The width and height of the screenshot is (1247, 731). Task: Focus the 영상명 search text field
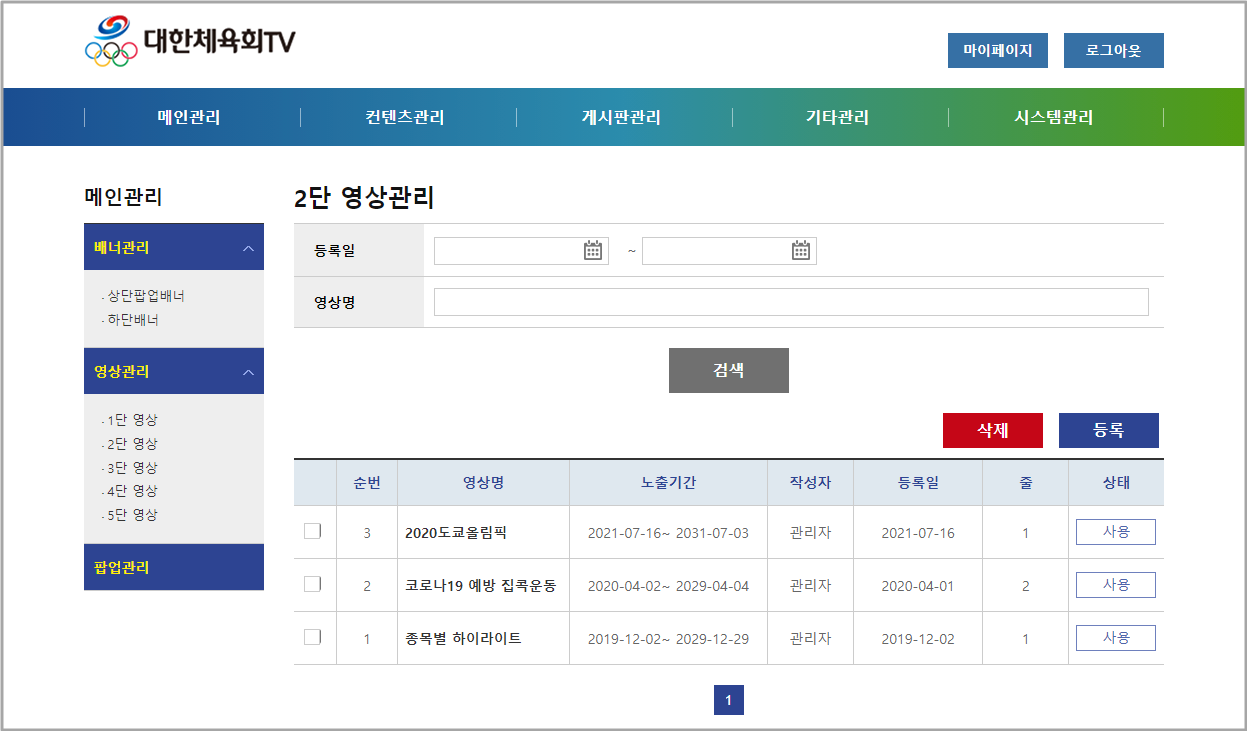[791, 302]
